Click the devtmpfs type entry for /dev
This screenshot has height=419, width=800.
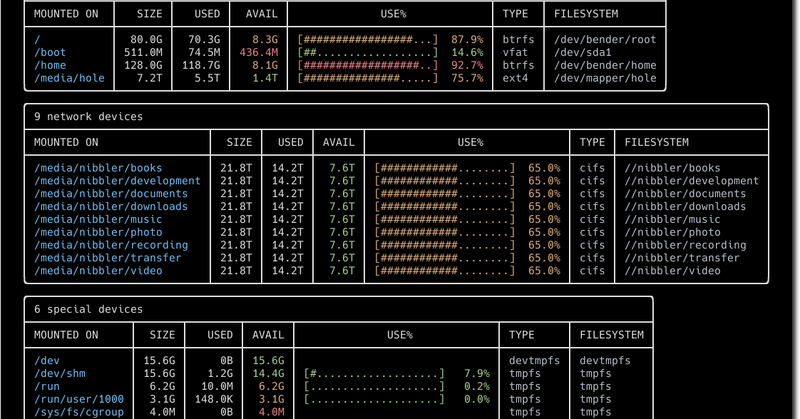click(534, 360)
